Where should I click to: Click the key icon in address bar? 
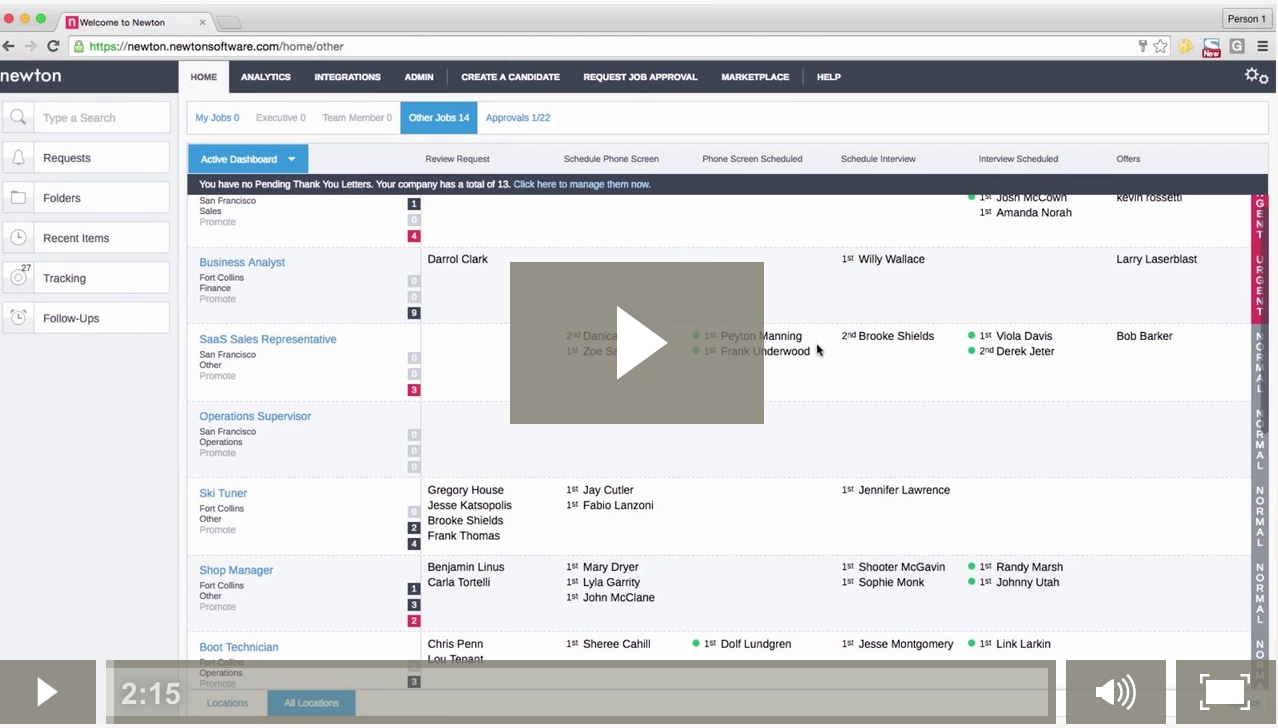[1143, 46]
